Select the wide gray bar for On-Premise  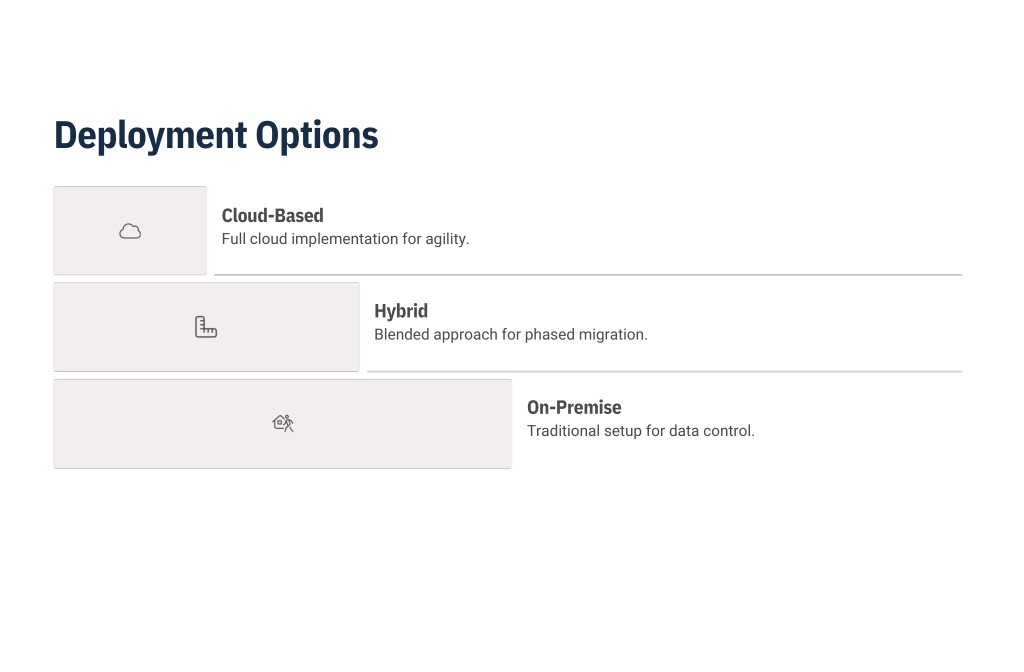283,423
